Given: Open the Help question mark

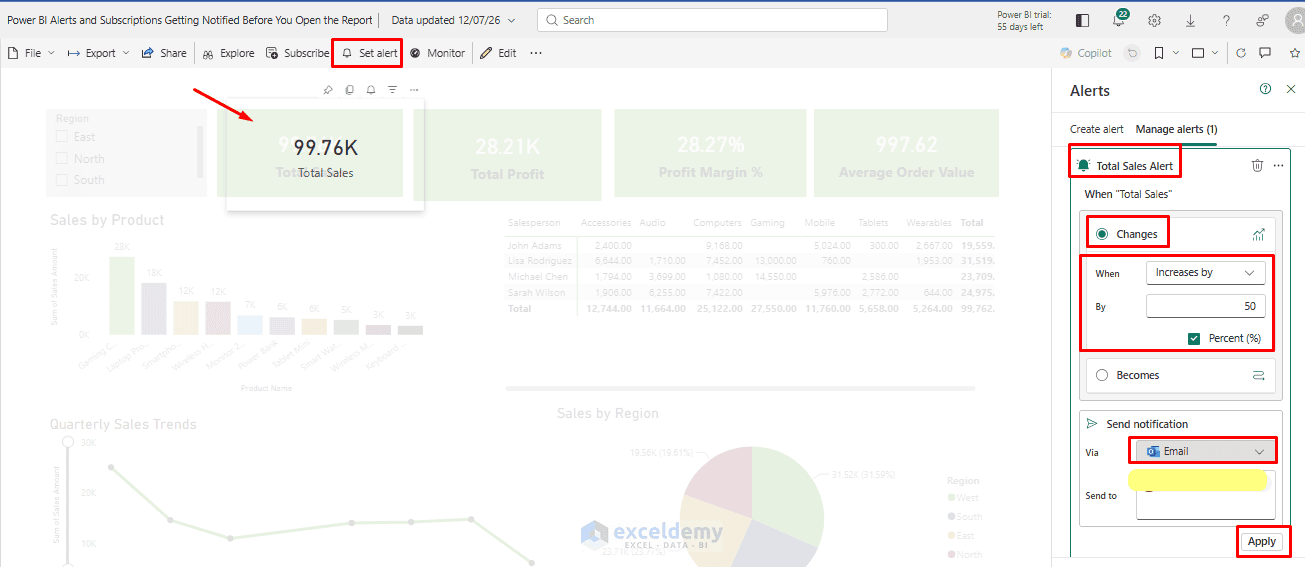Looking at the screenshot, I should 1226,20.
